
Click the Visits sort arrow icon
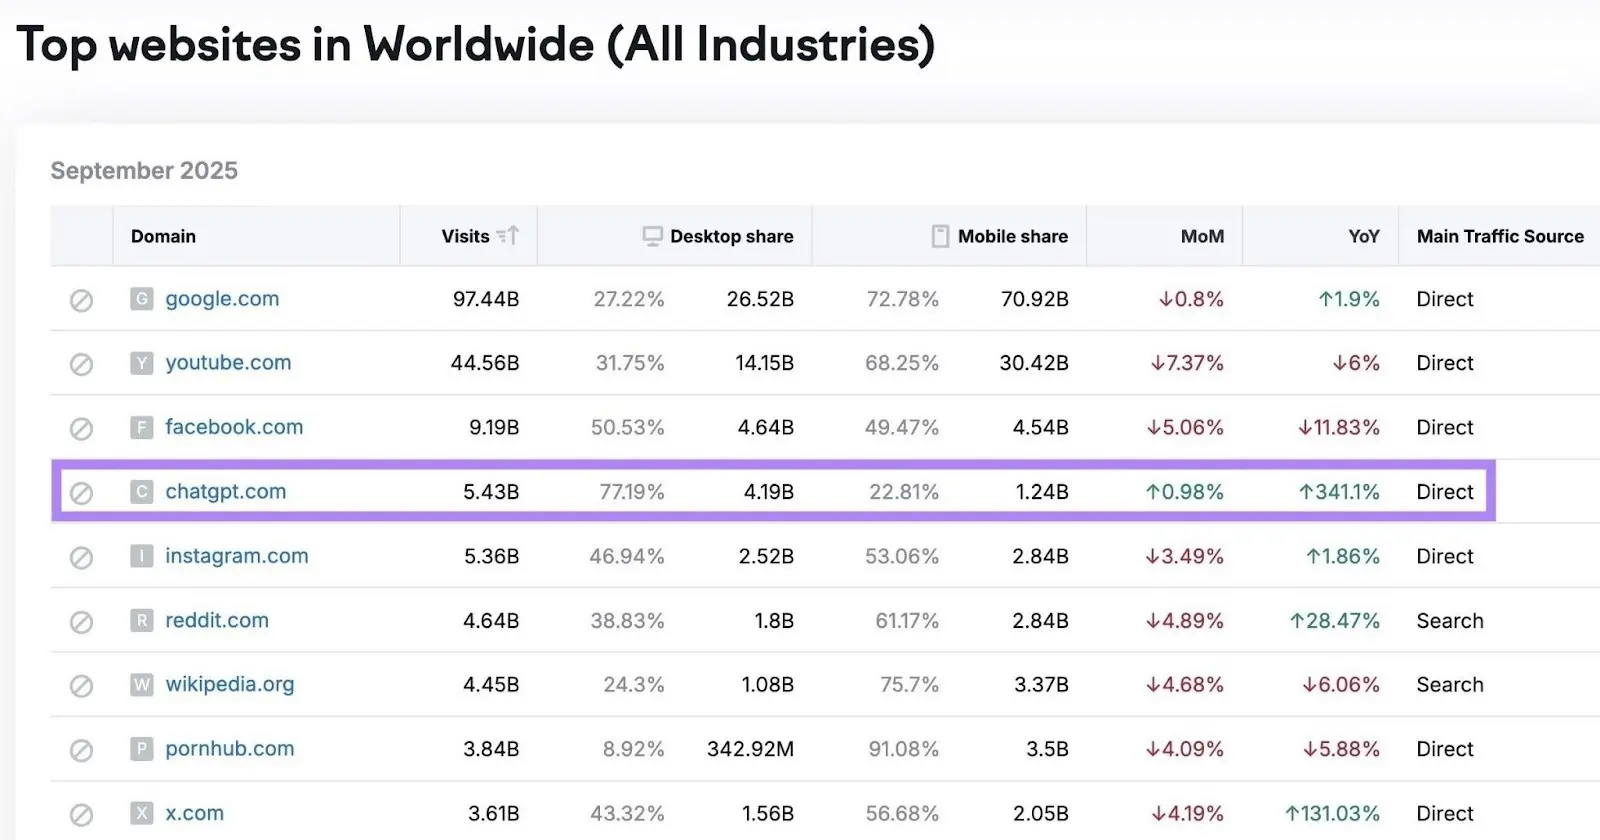coord(508,236)
